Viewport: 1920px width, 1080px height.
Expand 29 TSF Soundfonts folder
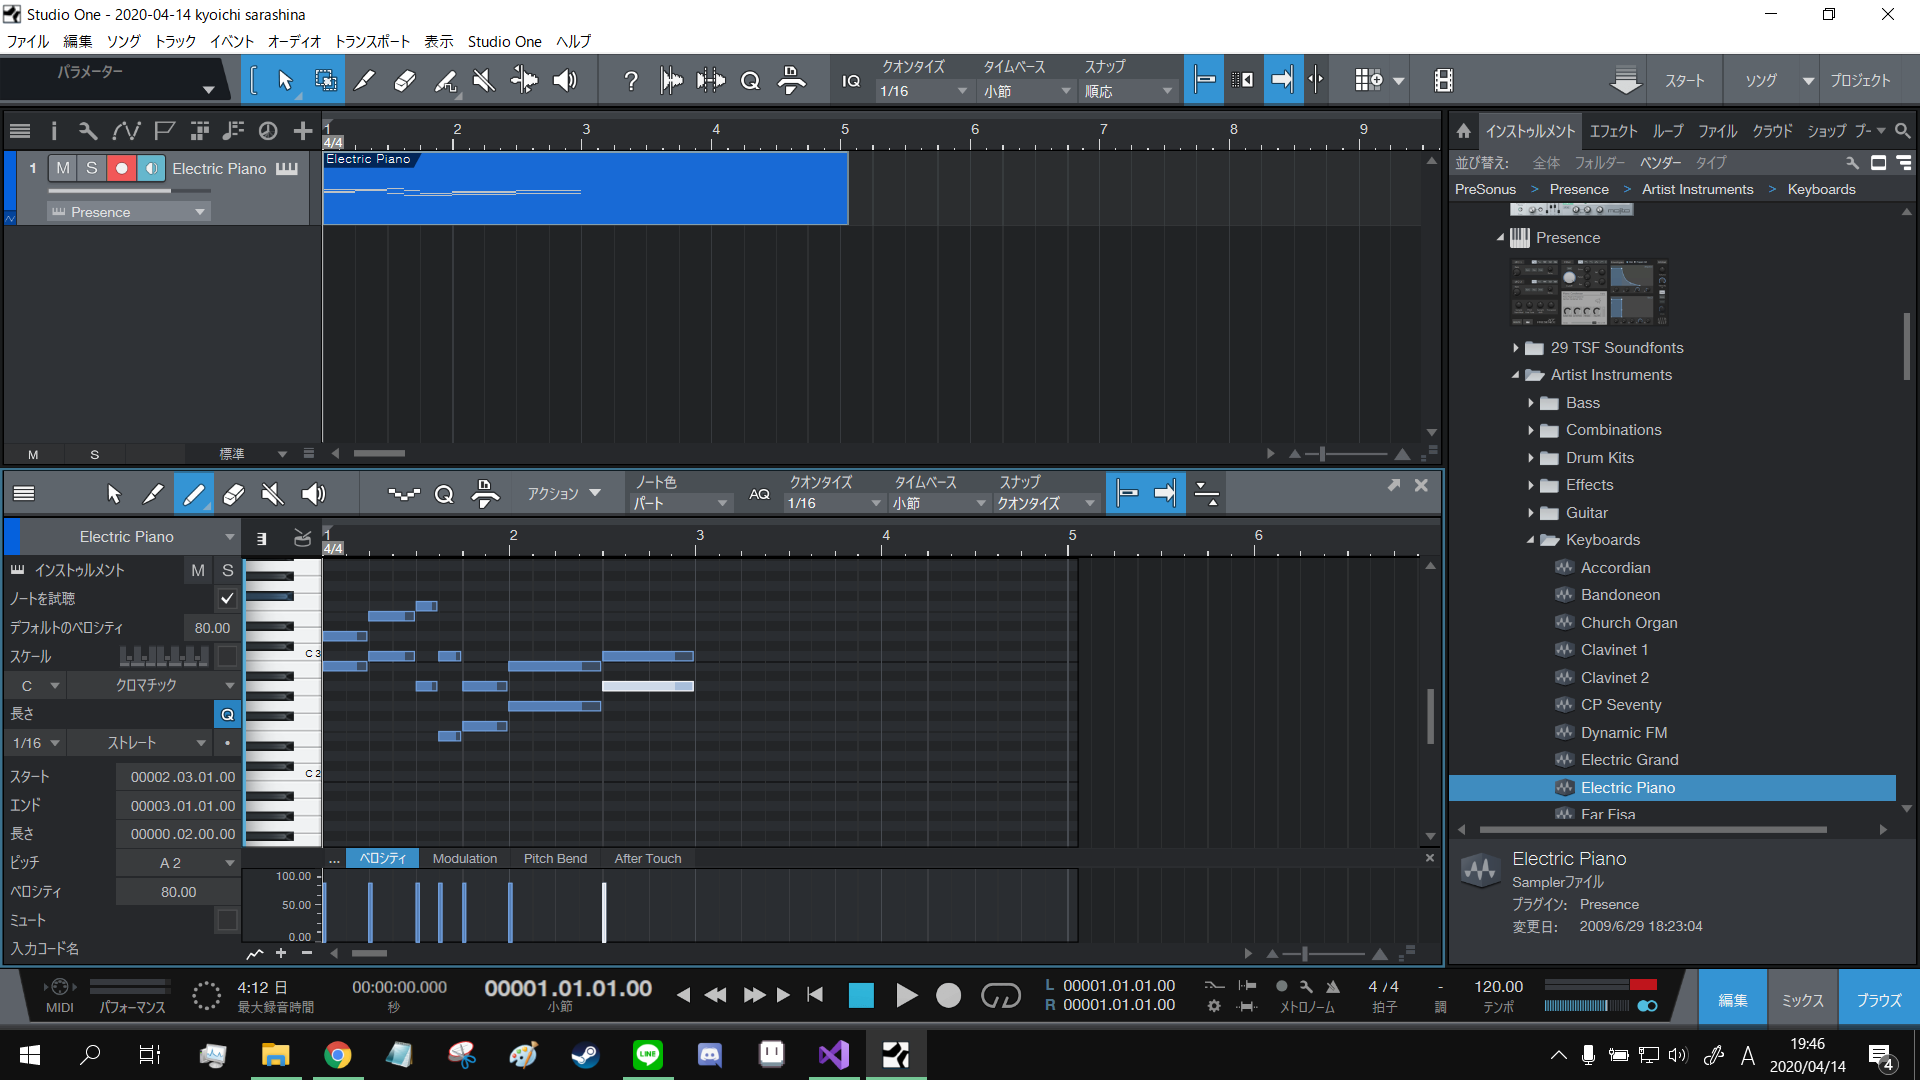coord(1515,348)
